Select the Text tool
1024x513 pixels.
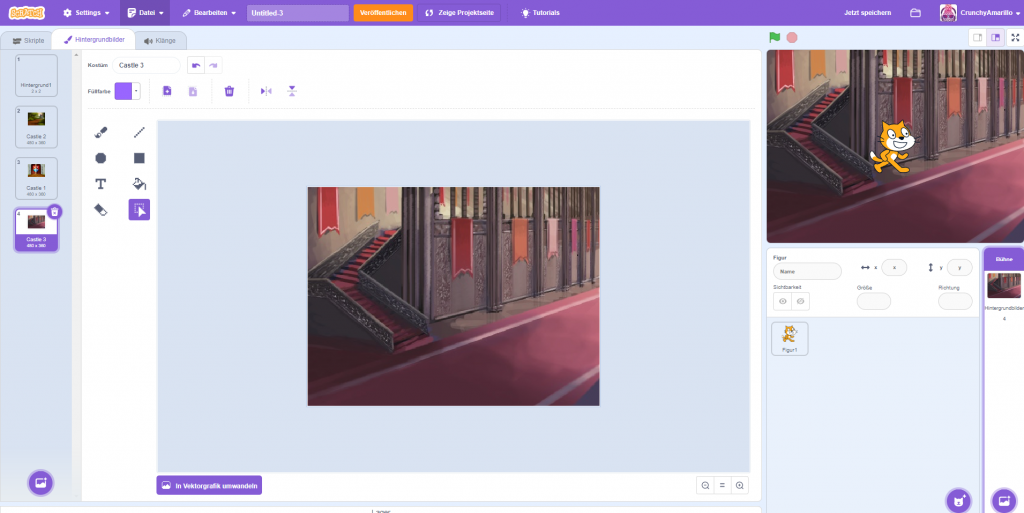pos(101,184)
